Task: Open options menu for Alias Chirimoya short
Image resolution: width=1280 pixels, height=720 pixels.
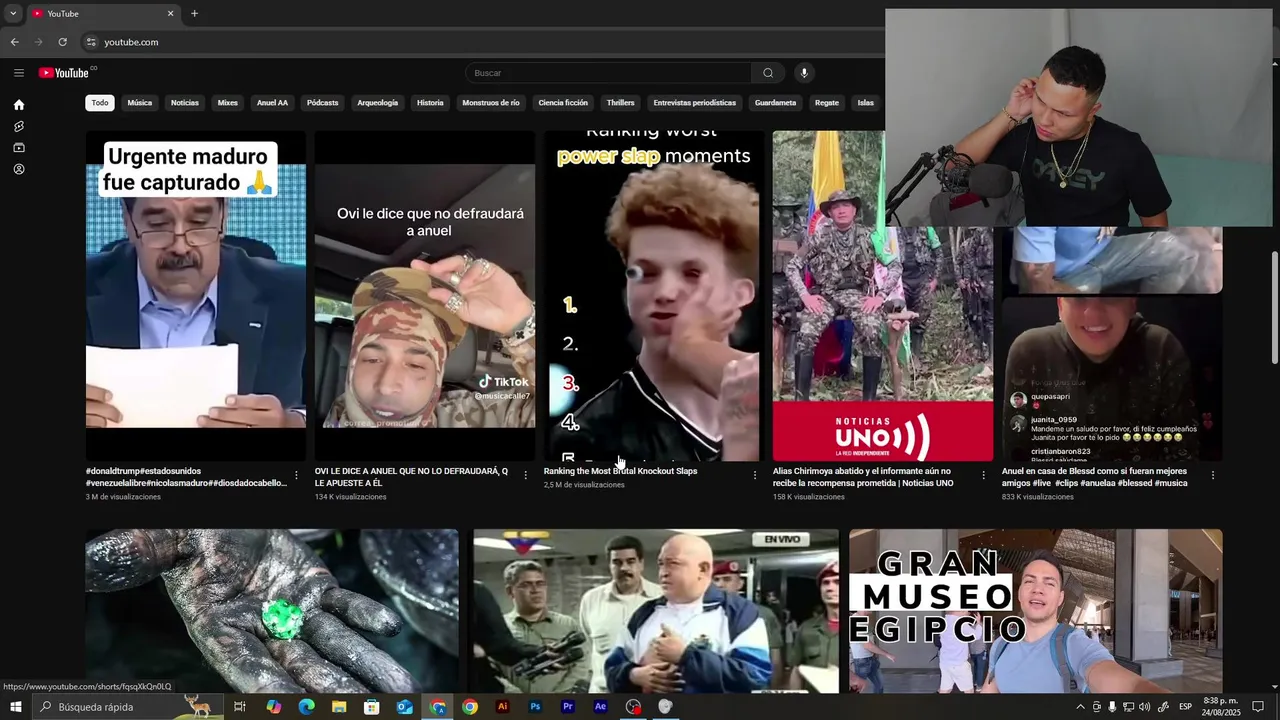Action: (983, 475)
